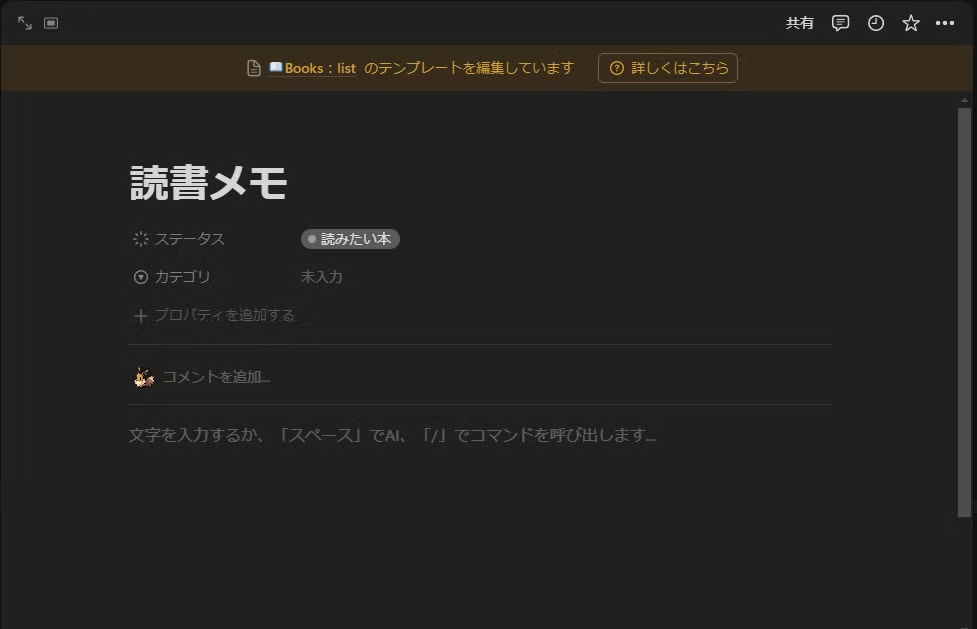977x629 pixels.
Task: Edit the 読書メモ page title
Action: [209, 183]
